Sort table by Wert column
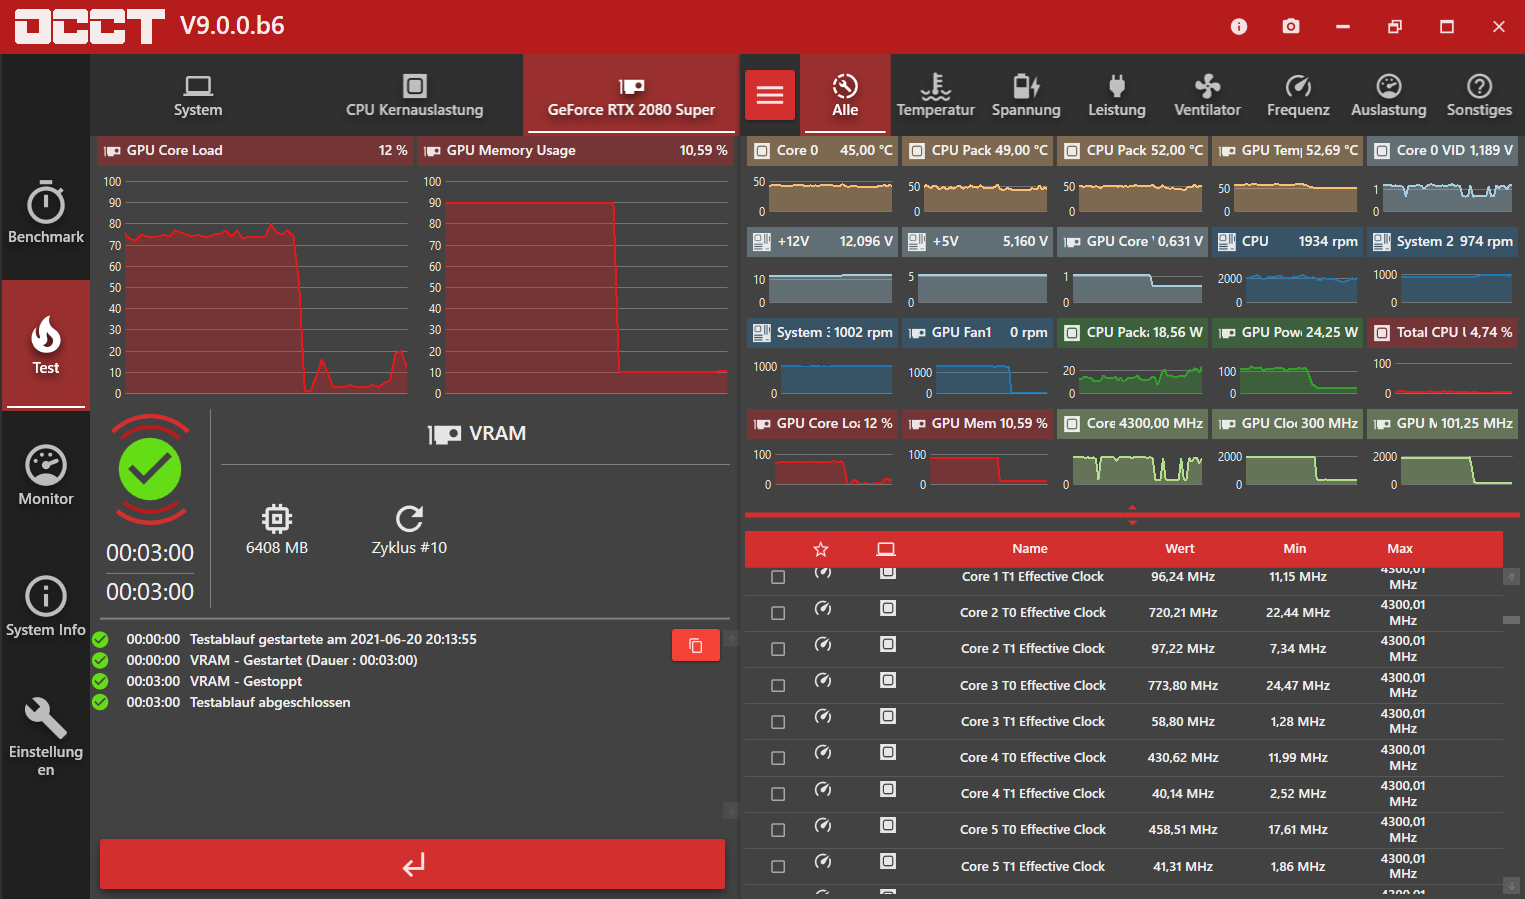 (x=1180, y=549)
